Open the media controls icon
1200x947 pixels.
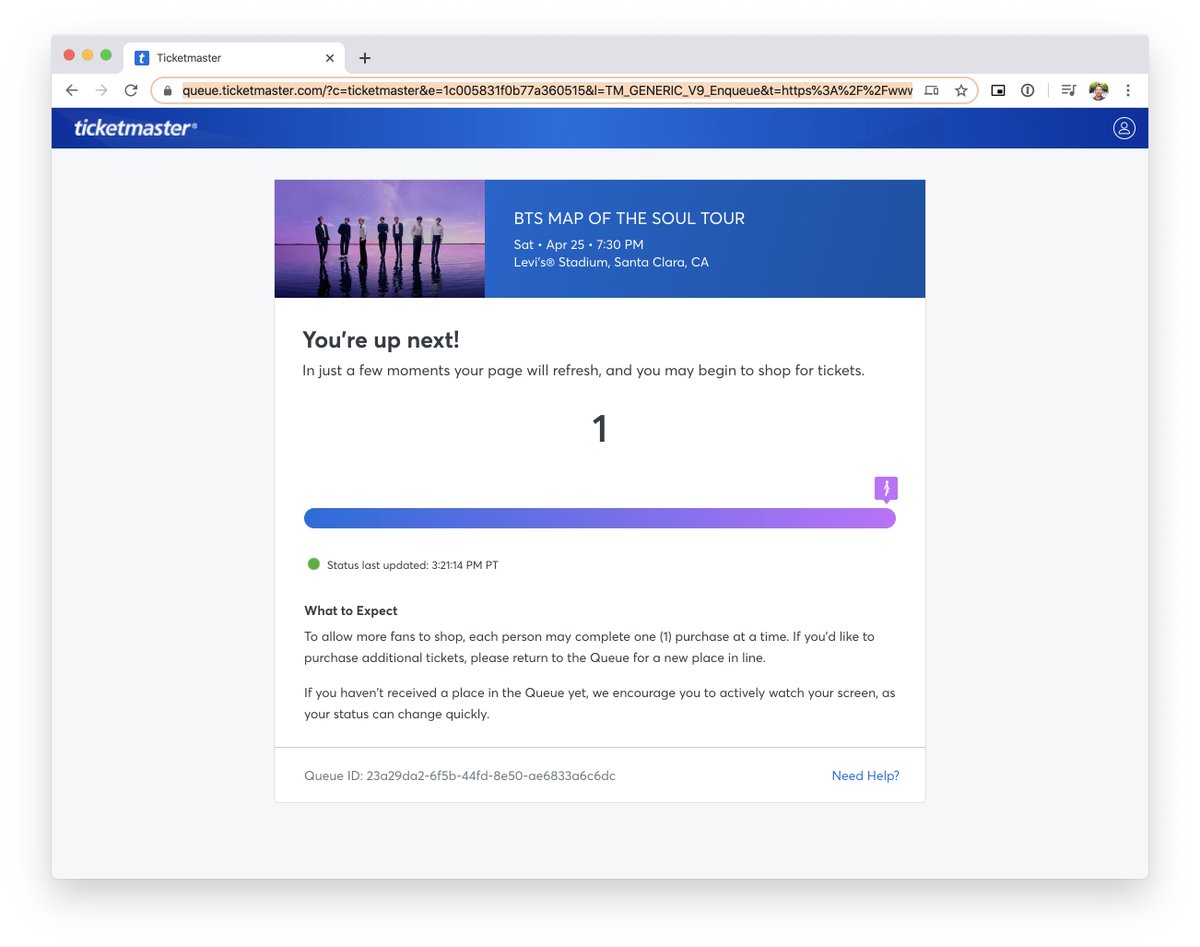coord(1068,90)
